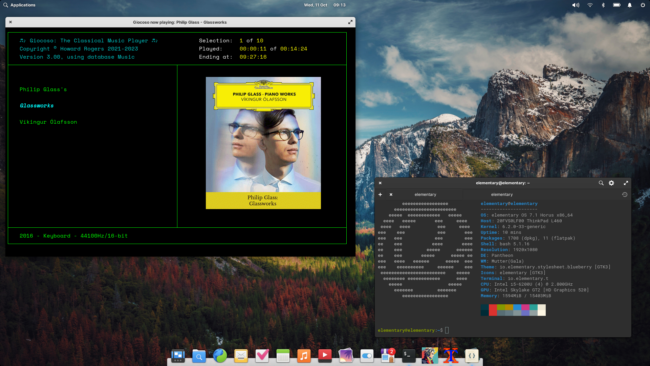650x366 pixels.
Task: Click "2016 - Keyboard - 44100Hz/16-bit" status line
Action: [x=73, y=236]
